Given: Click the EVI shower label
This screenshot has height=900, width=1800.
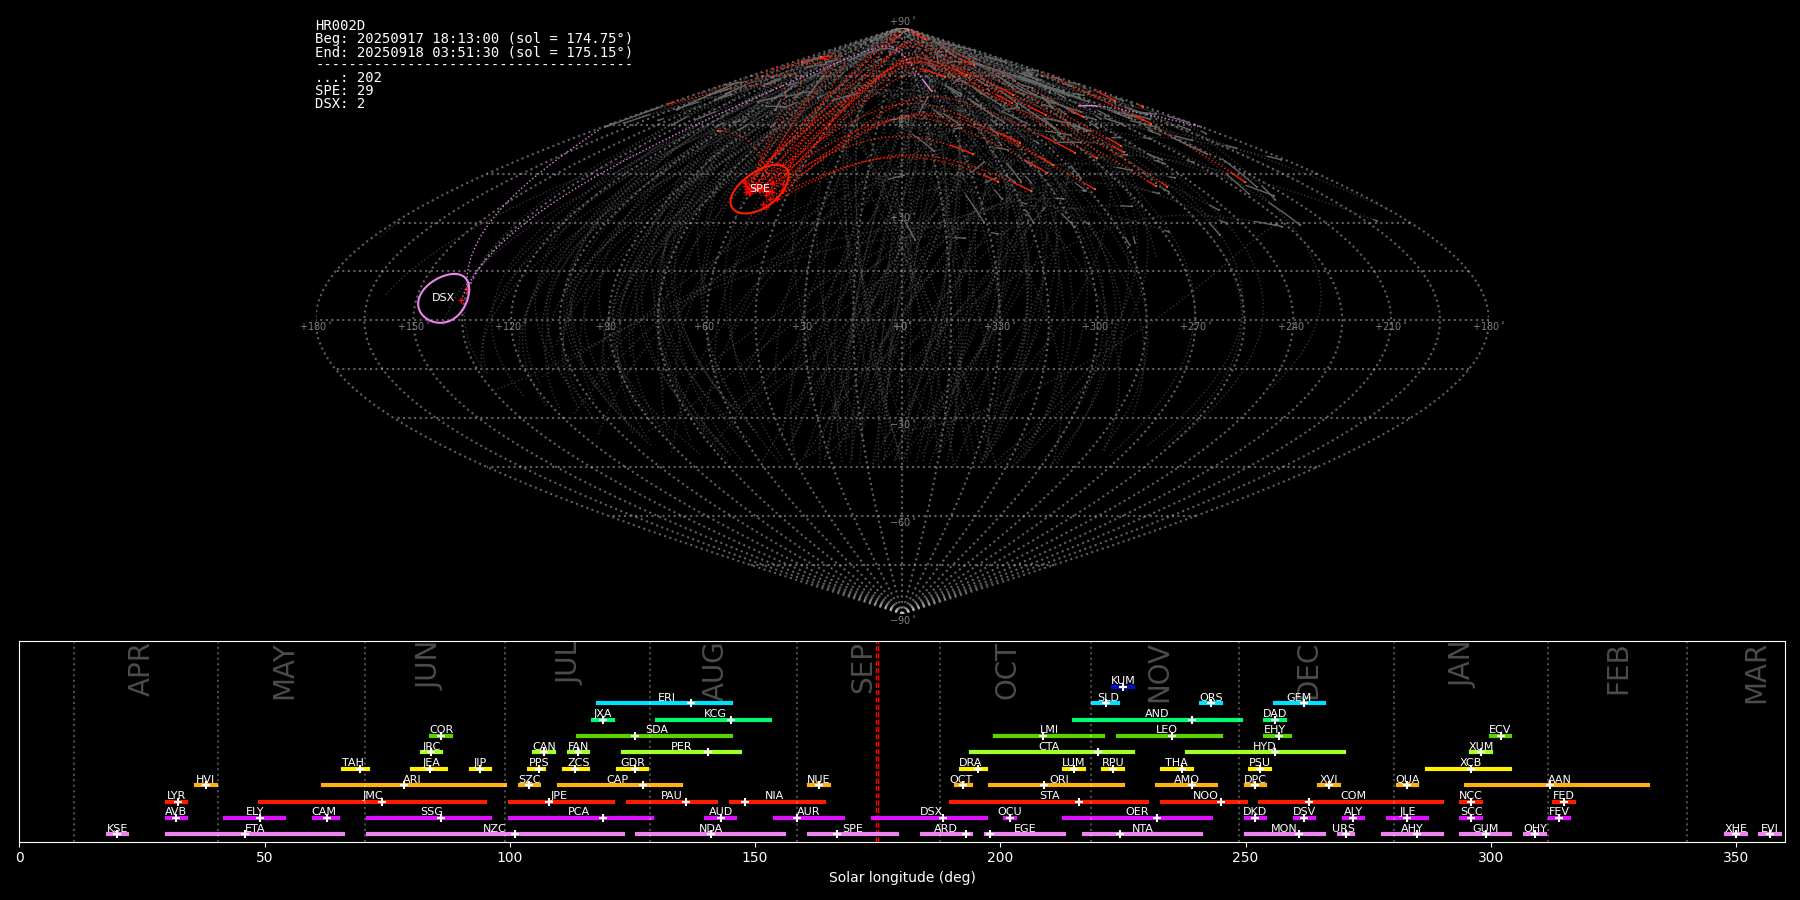Looking at the screenshot, I should pos(1769,829).
